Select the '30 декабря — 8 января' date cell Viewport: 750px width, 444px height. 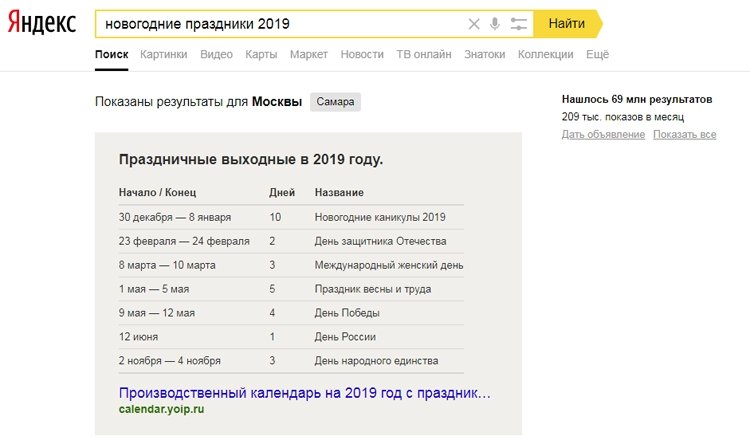click(x=175, y=217)
